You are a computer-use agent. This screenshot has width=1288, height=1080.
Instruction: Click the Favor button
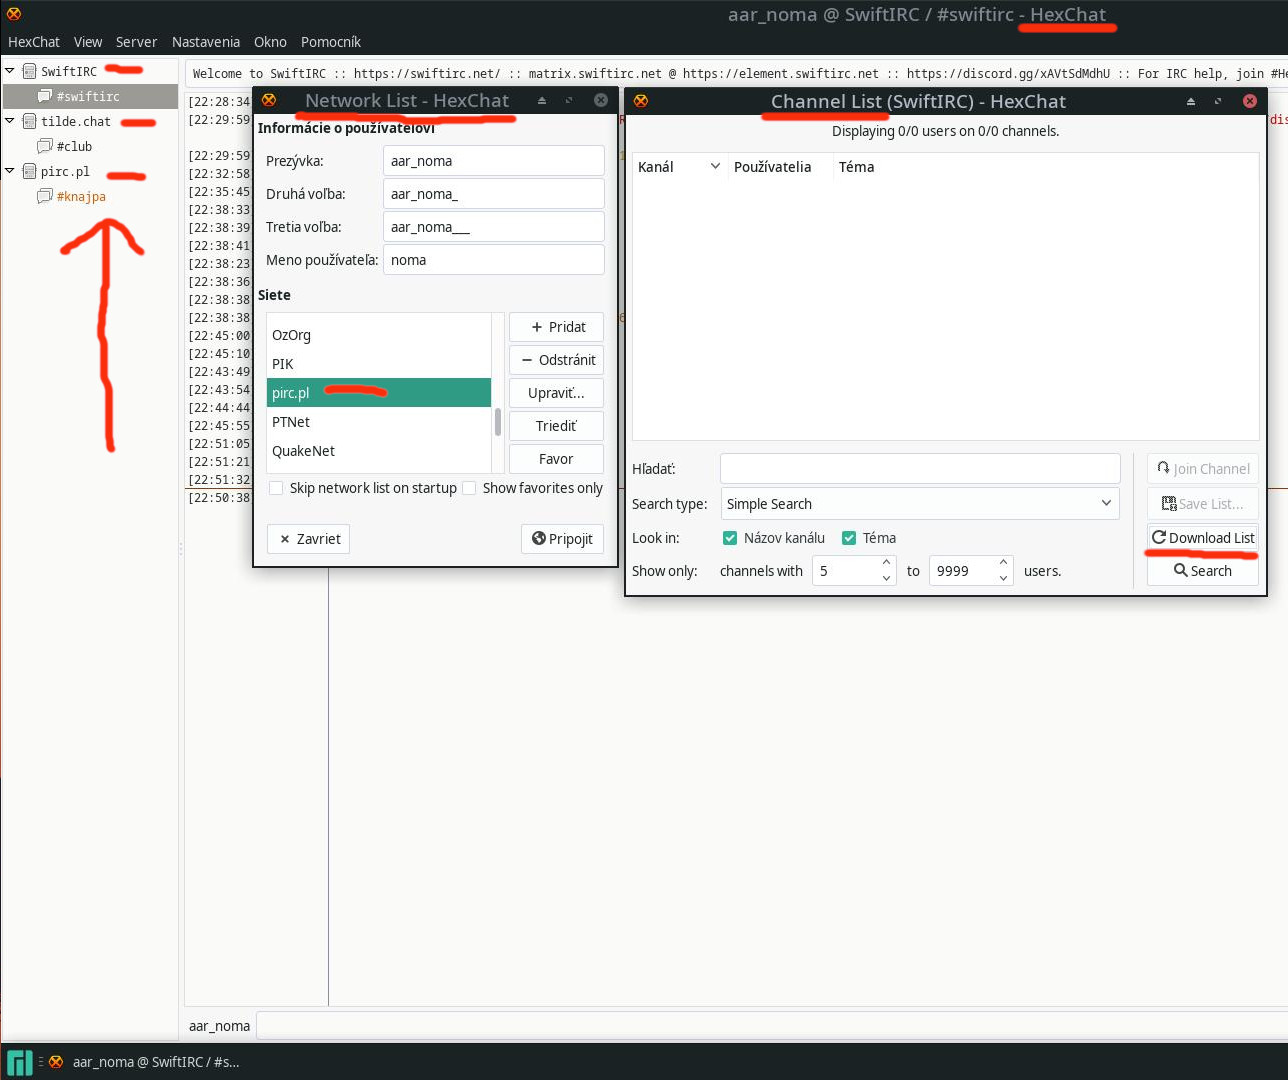coord(556,459)
